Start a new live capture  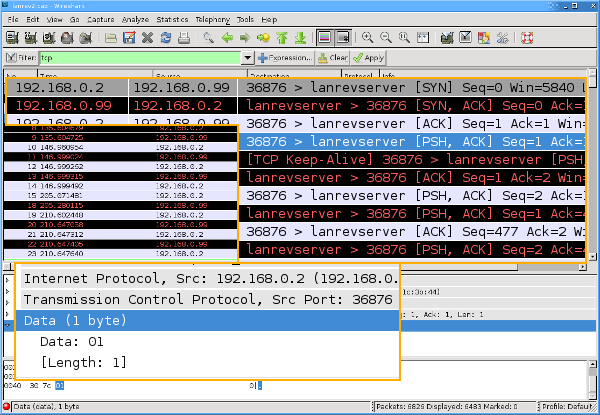point(49,37)
